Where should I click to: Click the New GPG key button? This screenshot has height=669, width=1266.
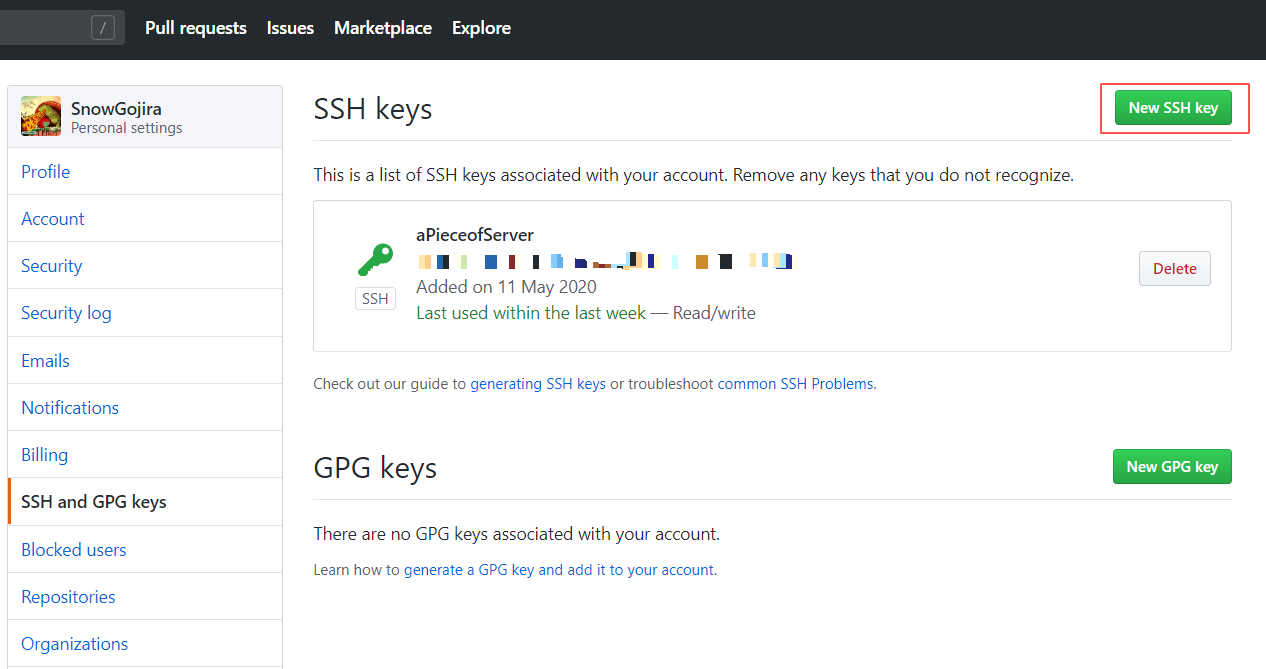click(x=1172, y=466)
